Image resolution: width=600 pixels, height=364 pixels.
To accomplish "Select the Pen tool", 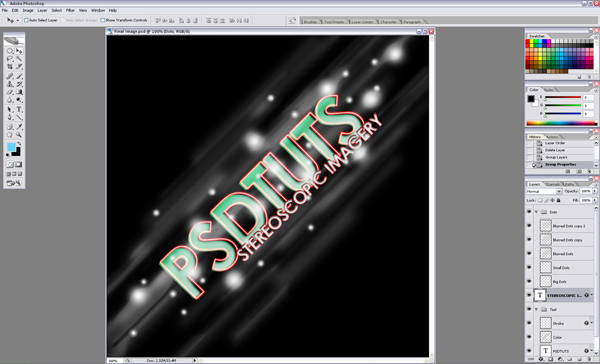I will (x=10, y=118).
